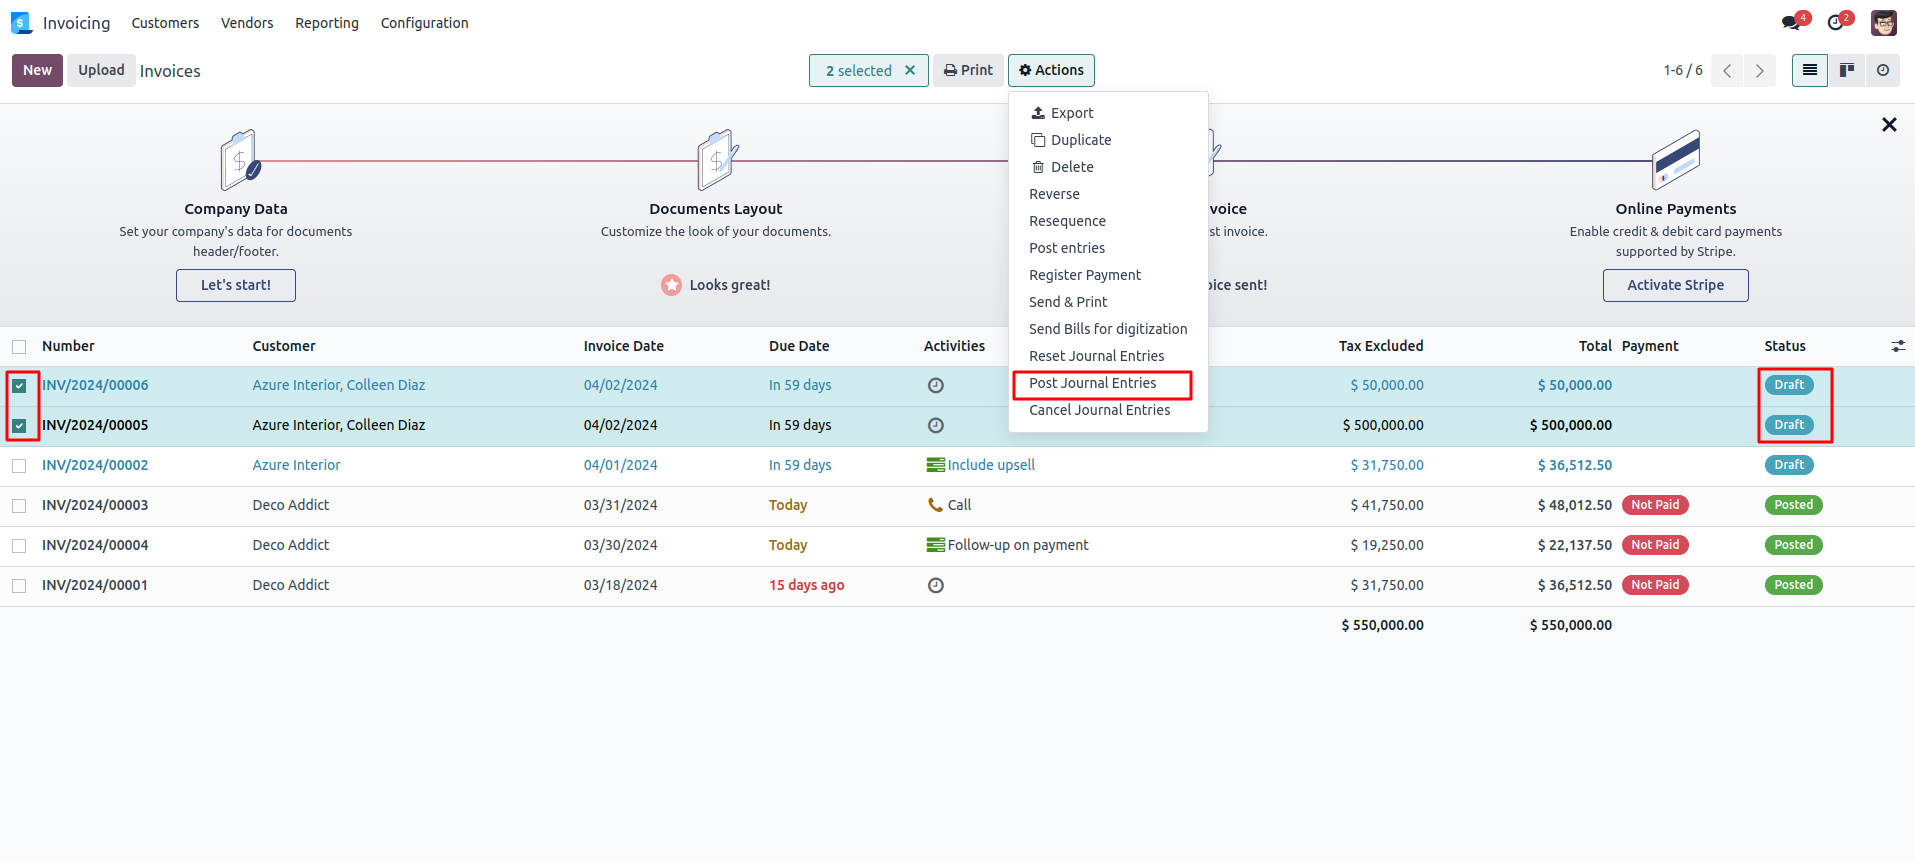
Task: Click activity clock icon for INV/2024/00001
Action: click(935, 585)
